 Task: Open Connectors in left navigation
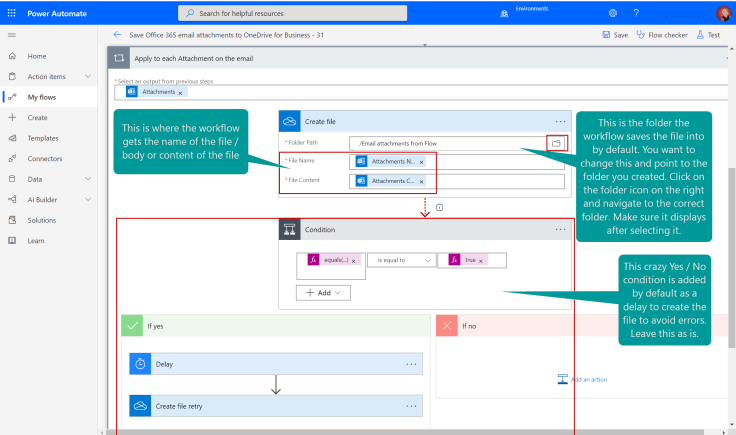(x=43, y=159)
